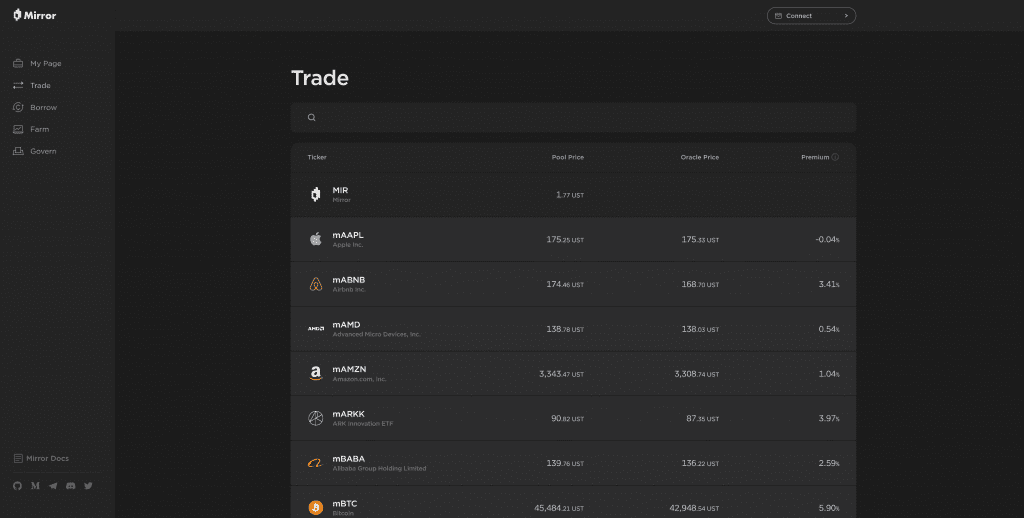Open GitHub icon in sidebar footer
Viewport: 1024px width, 518px height.
pos(18,486)
